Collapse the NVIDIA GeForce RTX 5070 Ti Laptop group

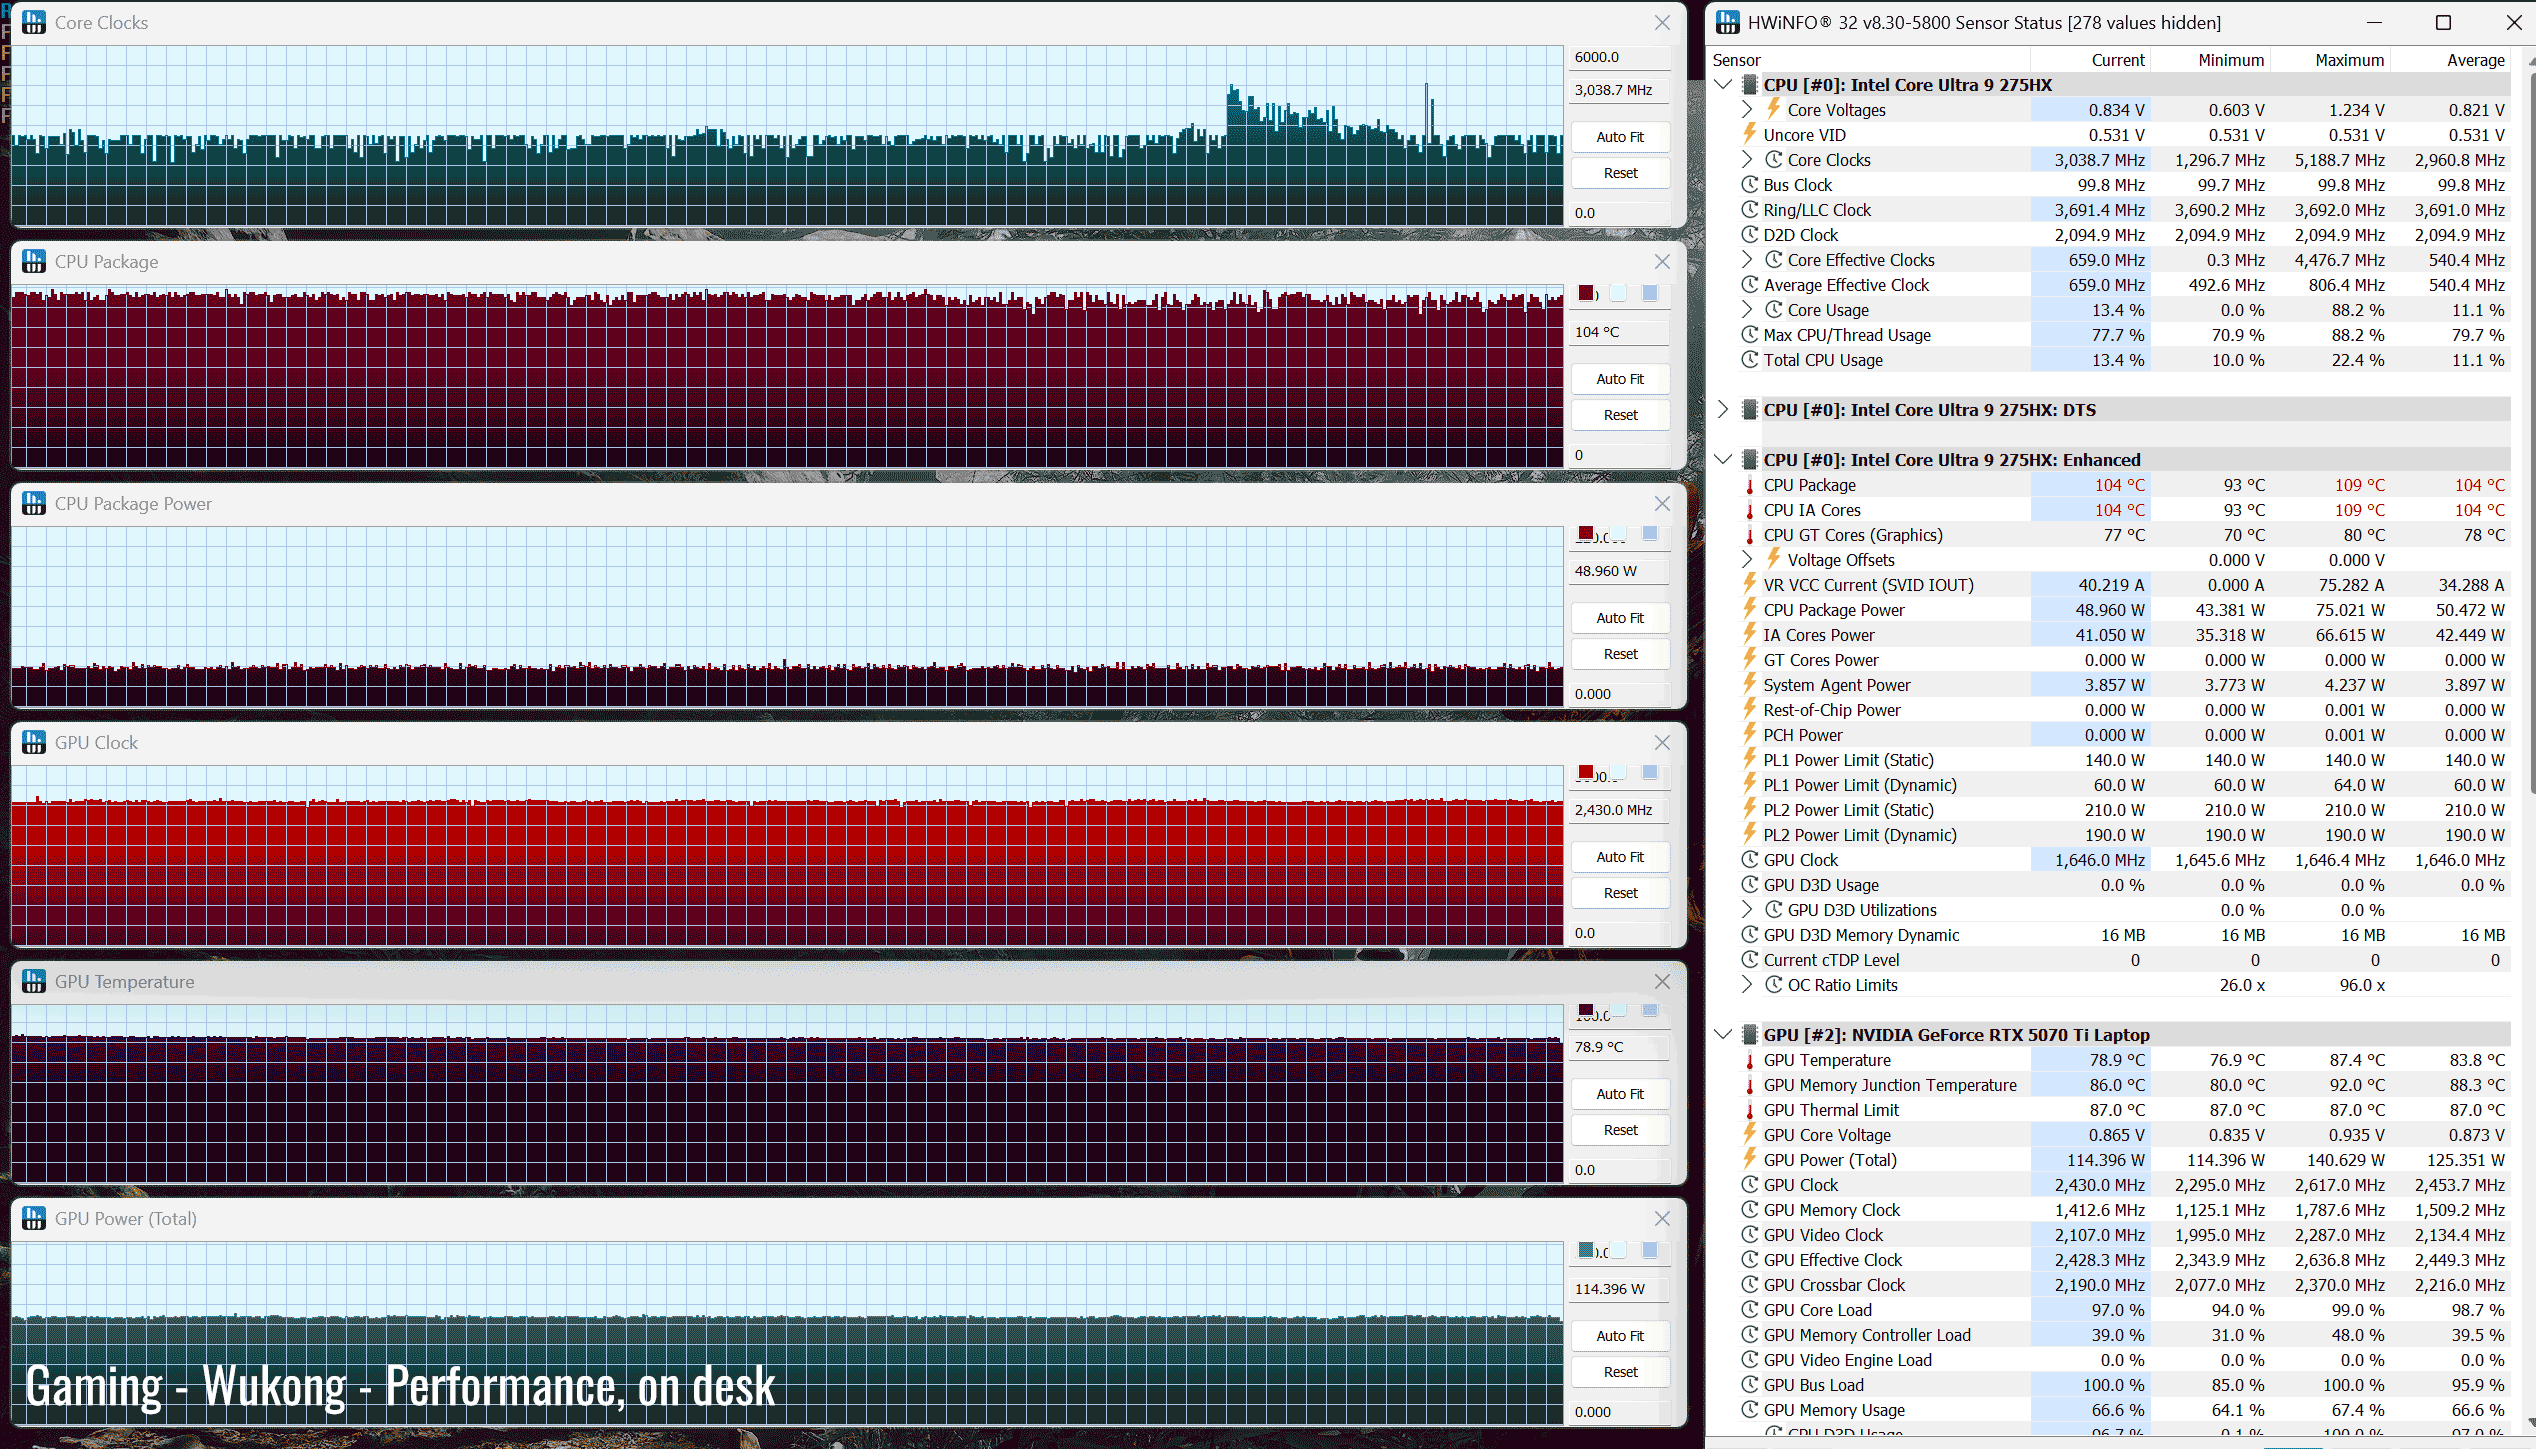[x=1723, y=1035]
